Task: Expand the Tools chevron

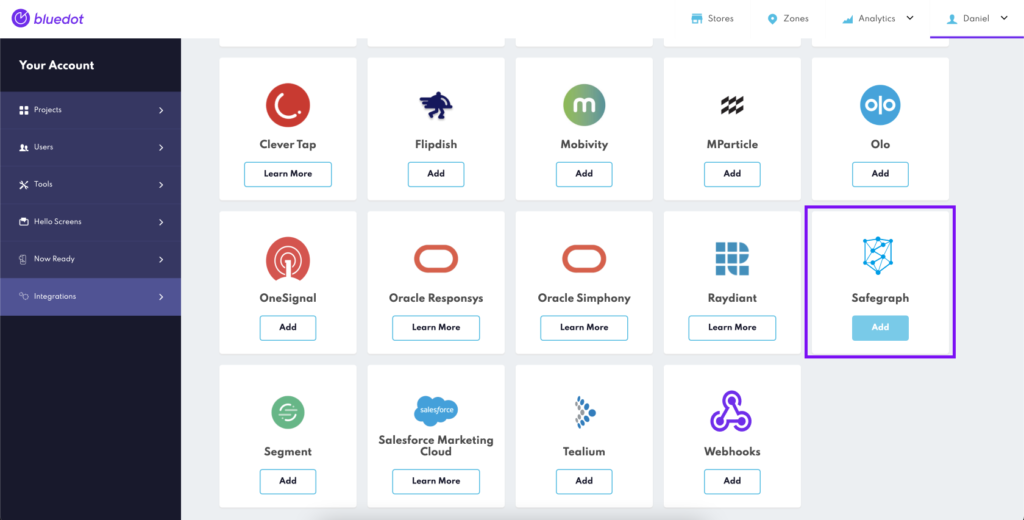Action: (x=161, y=185)
